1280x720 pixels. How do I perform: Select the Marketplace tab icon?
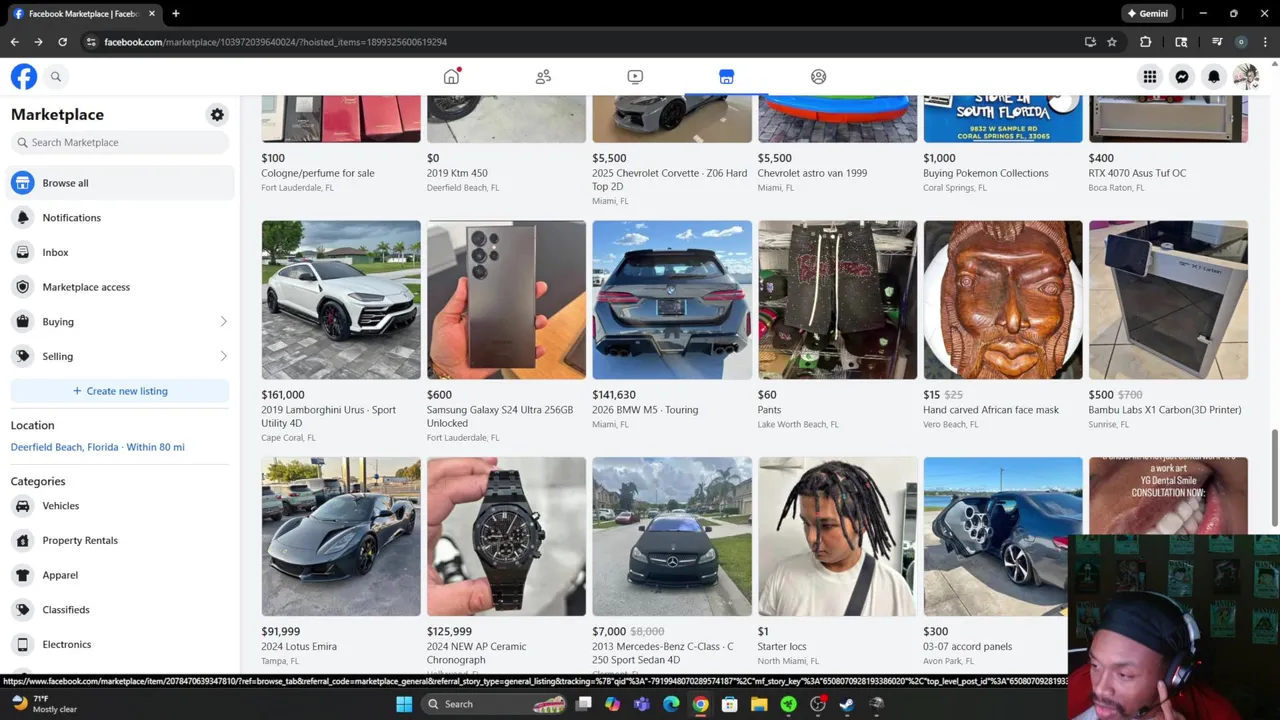[x=726, y=77]
